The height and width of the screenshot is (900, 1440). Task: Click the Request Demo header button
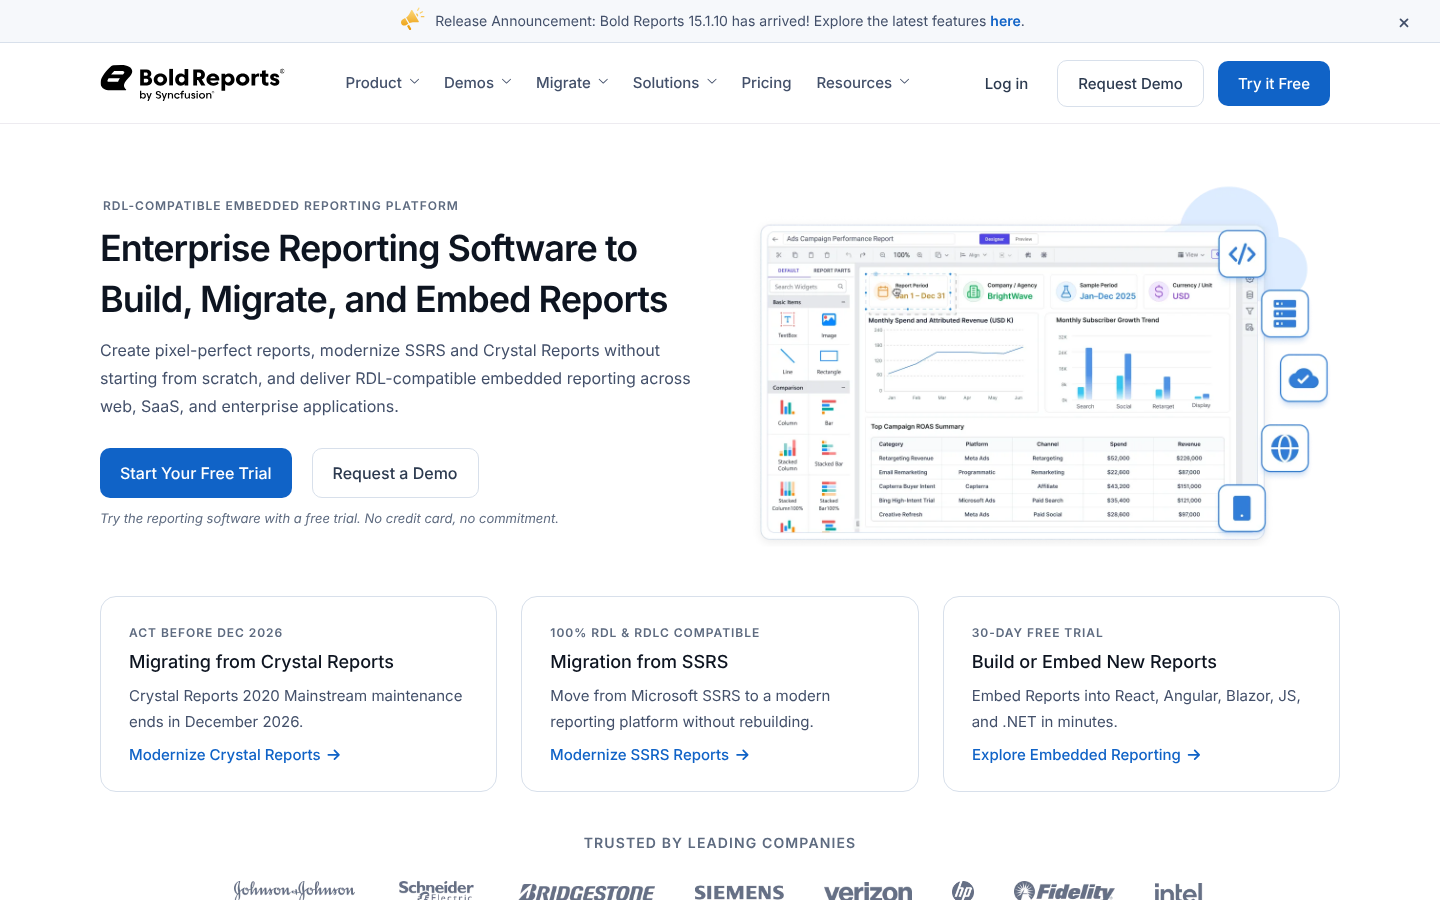coord(1130,84)
